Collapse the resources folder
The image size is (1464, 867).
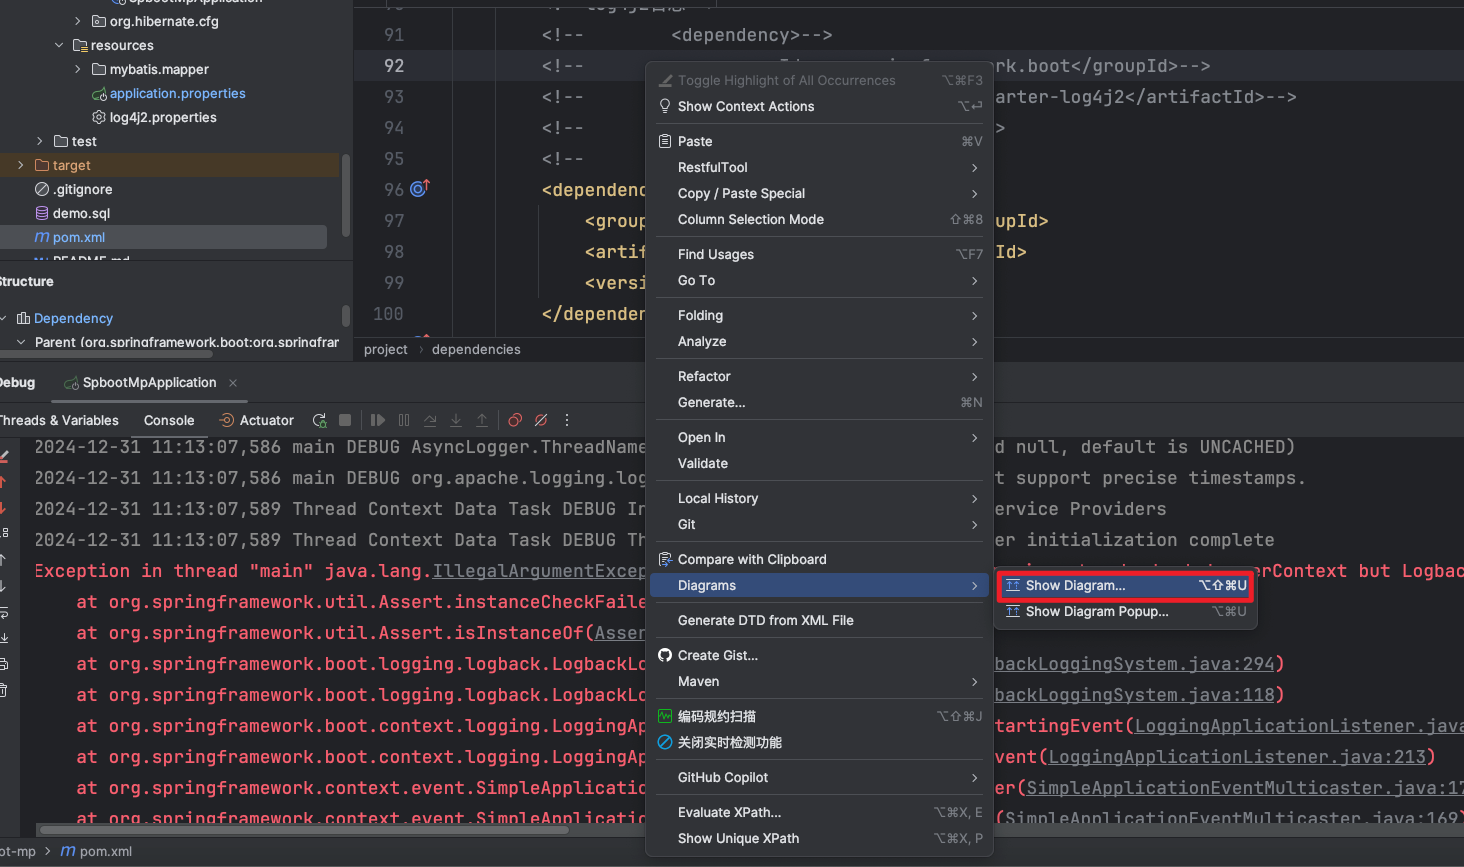pyautogui.click(x=59, y=45)
